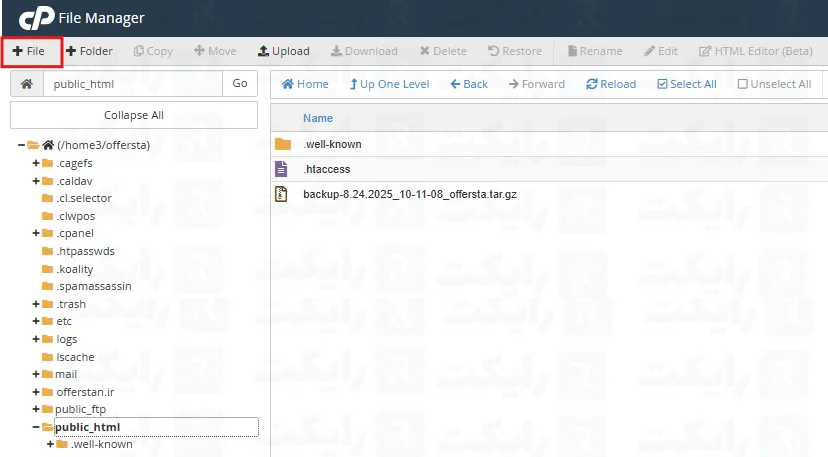Open the Upload file tool
This screenshot has height=457, width=828.
283,51
